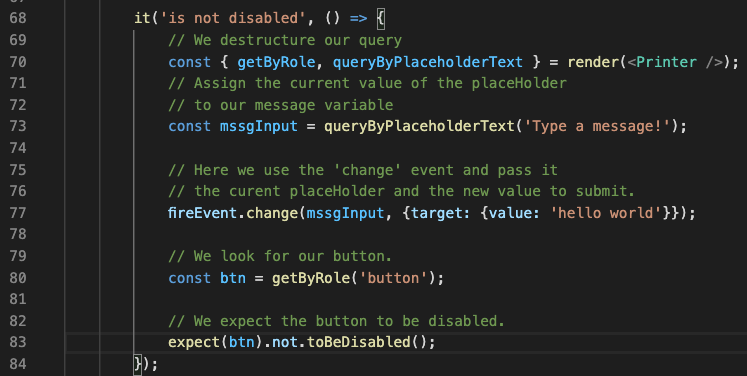Click the expect call on line 83
Image resolution: width=747 pixels, height=376 pixels.
click(x=193, y=342)
